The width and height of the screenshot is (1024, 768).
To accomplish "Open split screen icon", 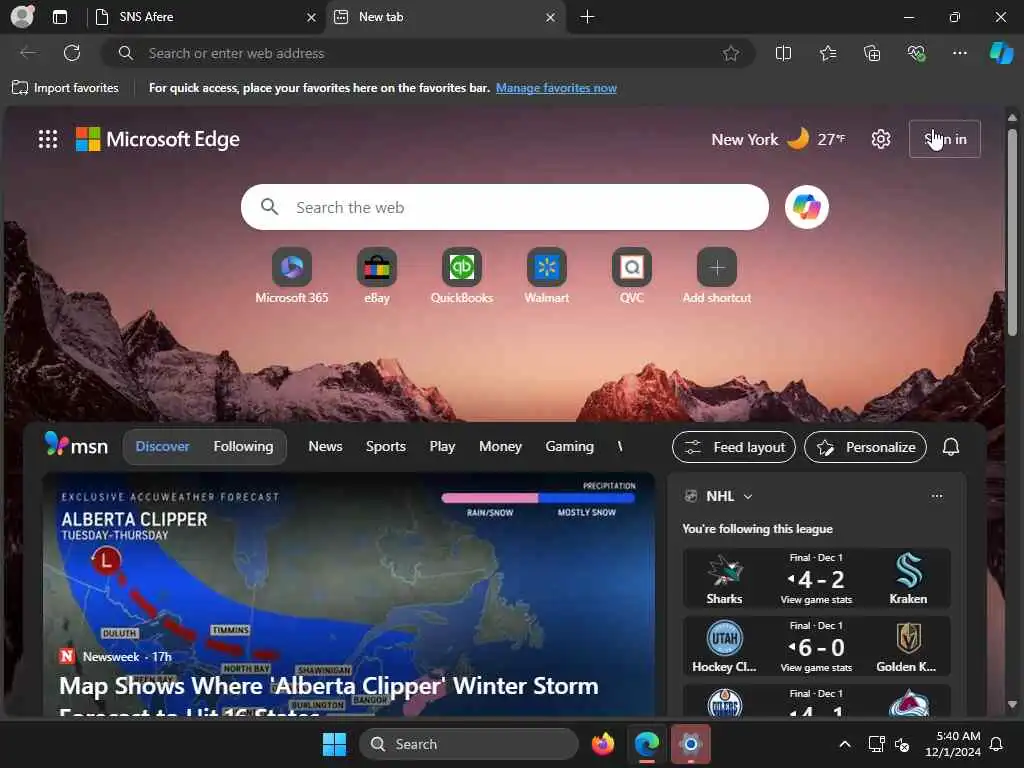I will point(783,54).
